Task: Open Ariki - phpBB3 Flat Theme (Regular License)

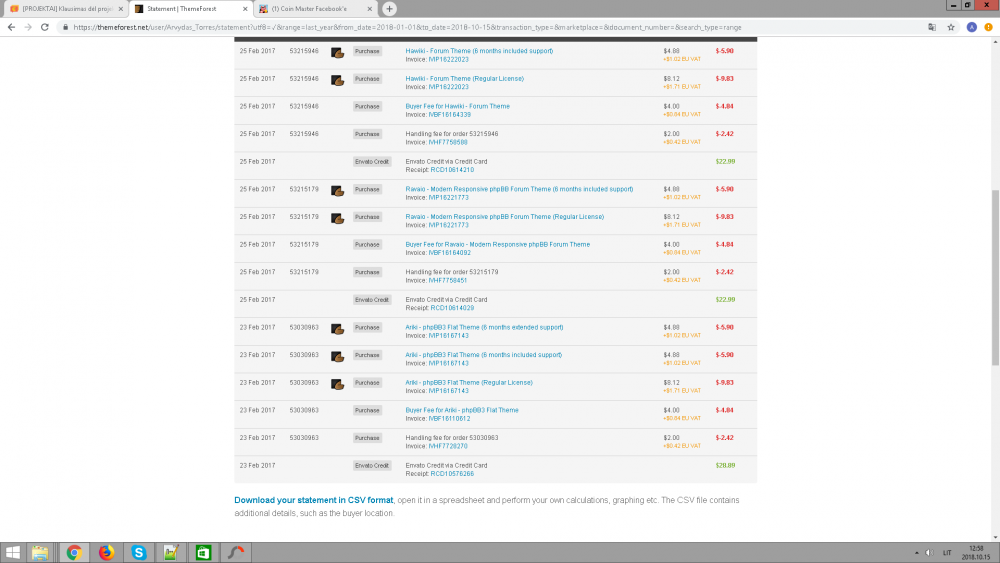Action: 468,382
